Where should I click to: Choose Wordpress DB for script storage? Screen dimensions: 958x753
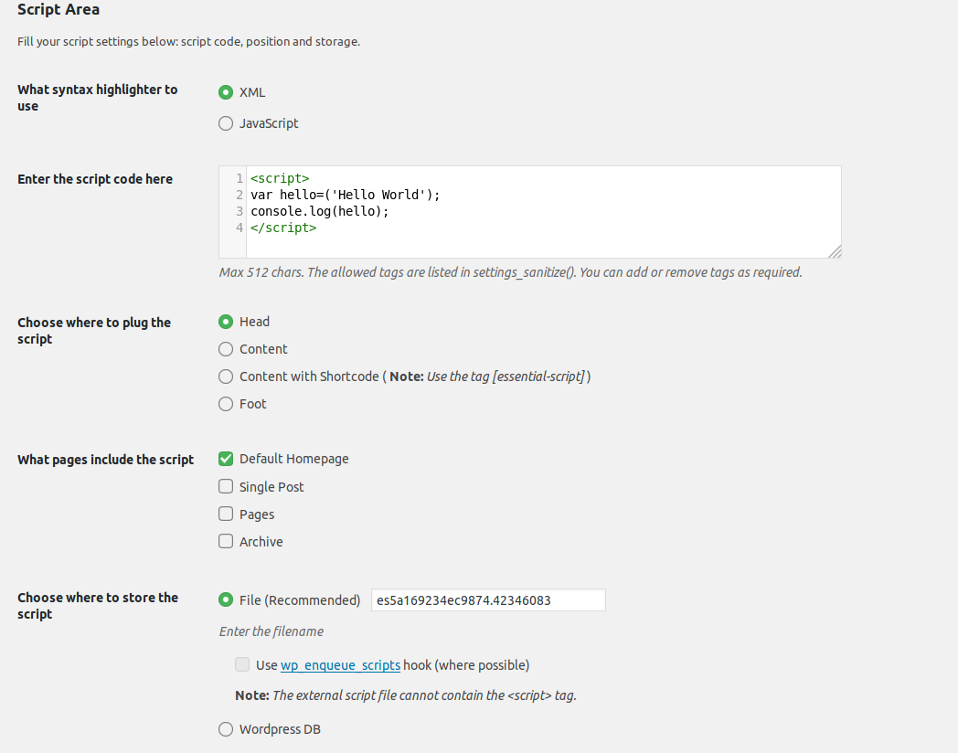coord(226,729)
